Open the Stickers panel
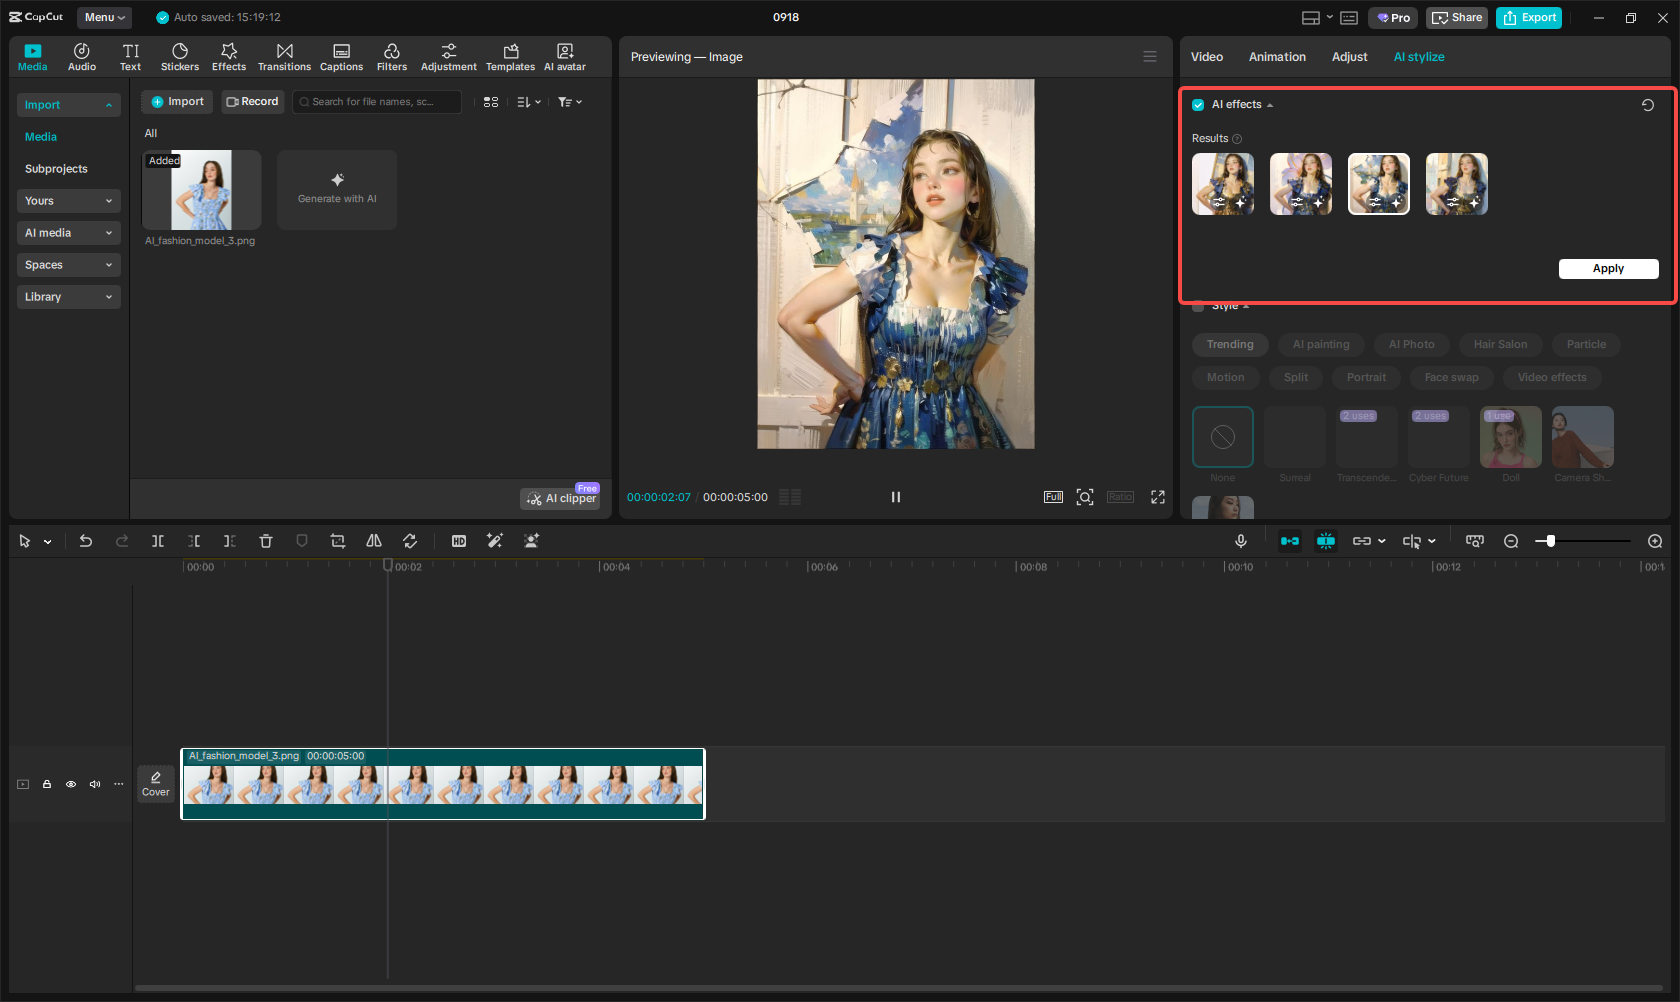 pyautogui.click(x=180, y=57)
